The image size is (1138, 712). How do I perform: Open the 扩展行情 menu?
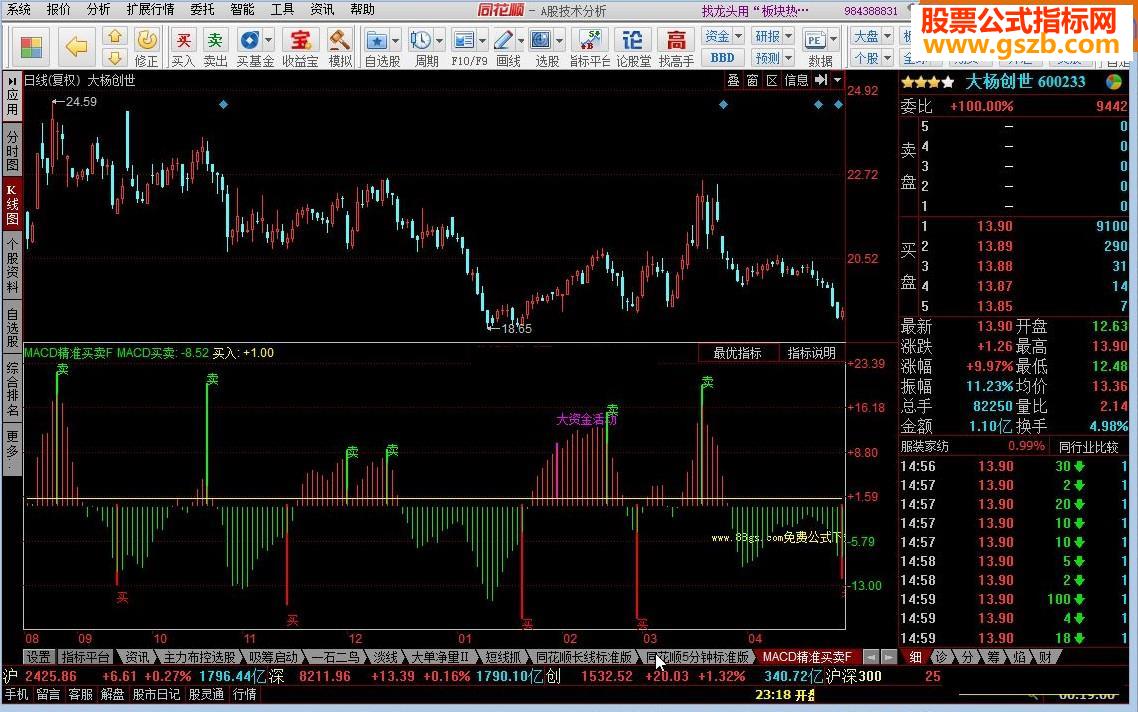click(150, 9)
